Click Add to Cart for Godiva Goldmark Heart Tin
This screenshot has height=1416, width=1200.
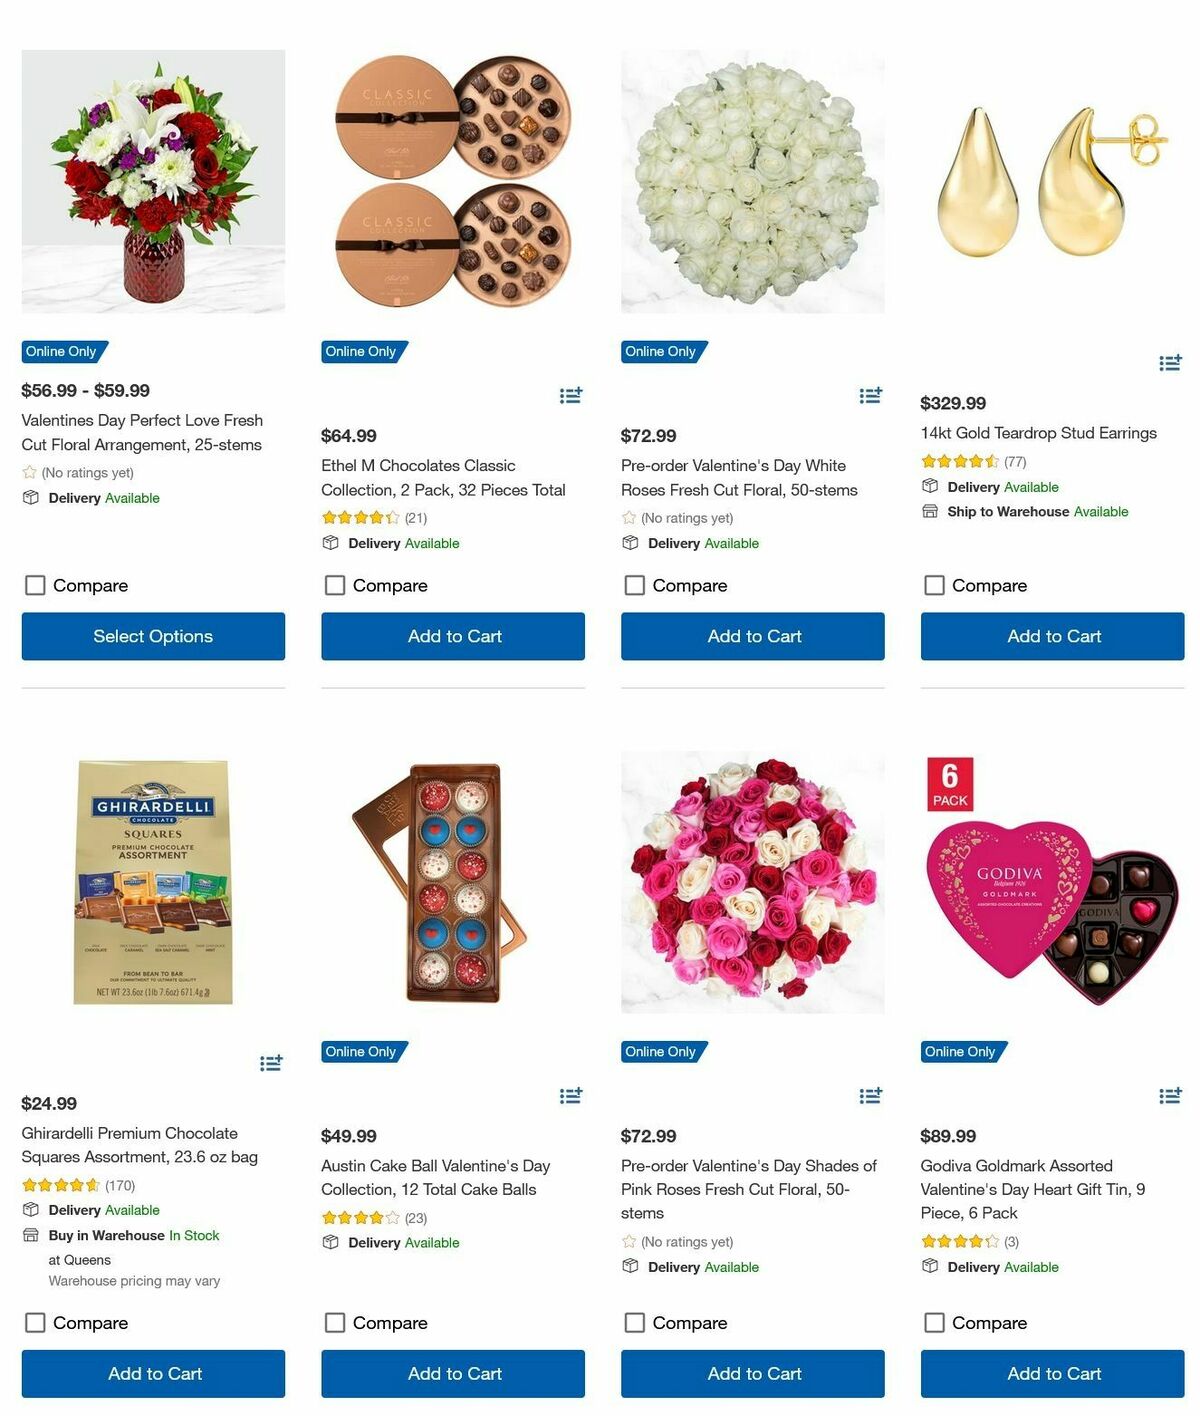pos(1053,1373)
